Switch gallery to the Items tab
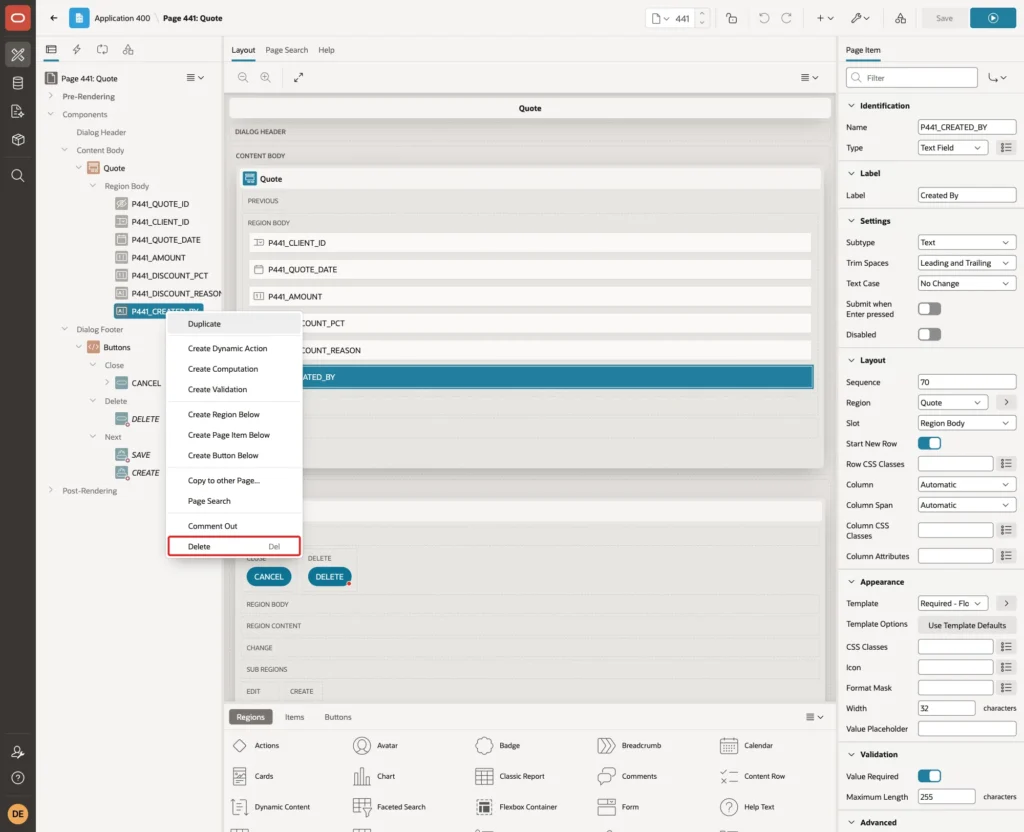Screen dimensions: 1024x832 coord(295,717)
